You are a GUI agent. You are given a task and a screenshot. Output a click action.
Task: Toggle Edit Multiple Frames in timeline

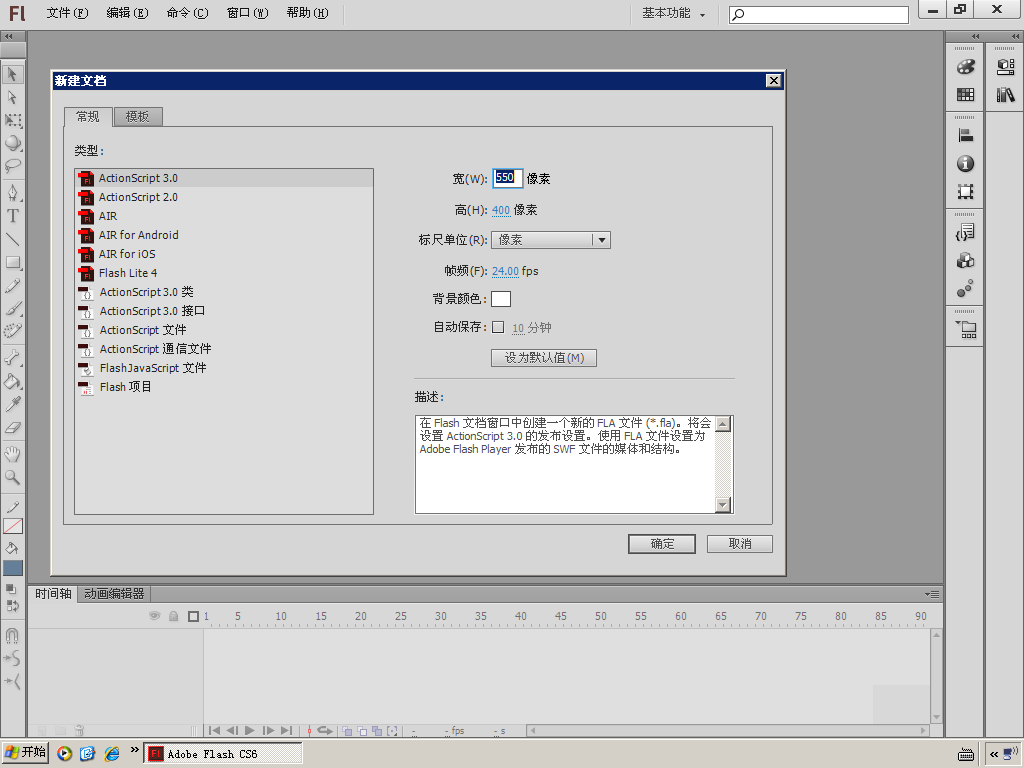[377, 731]
